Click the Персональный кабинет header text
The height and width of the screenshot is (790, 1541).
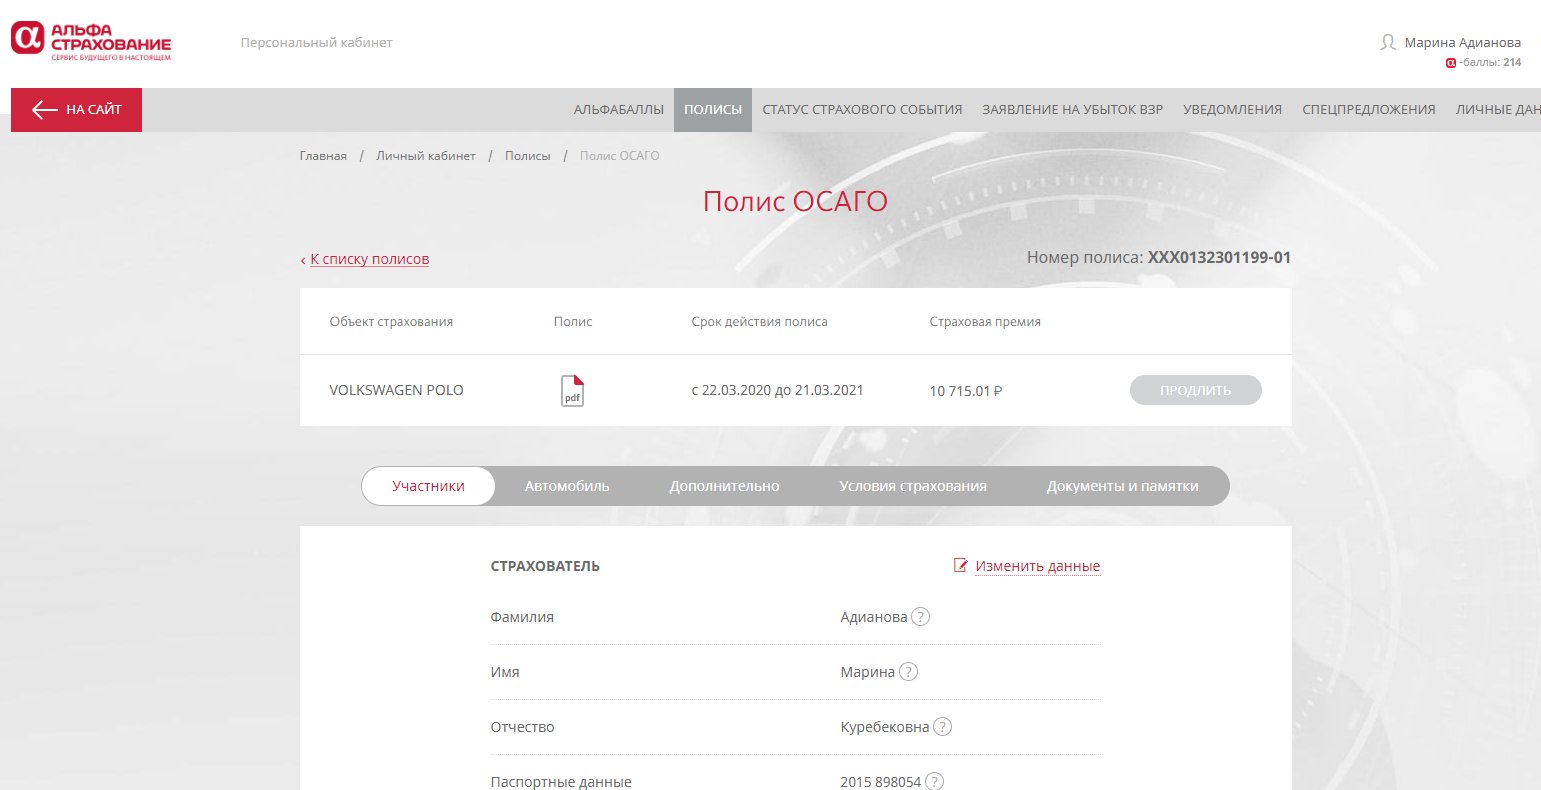pyautogui.click(x=316, y=43)
